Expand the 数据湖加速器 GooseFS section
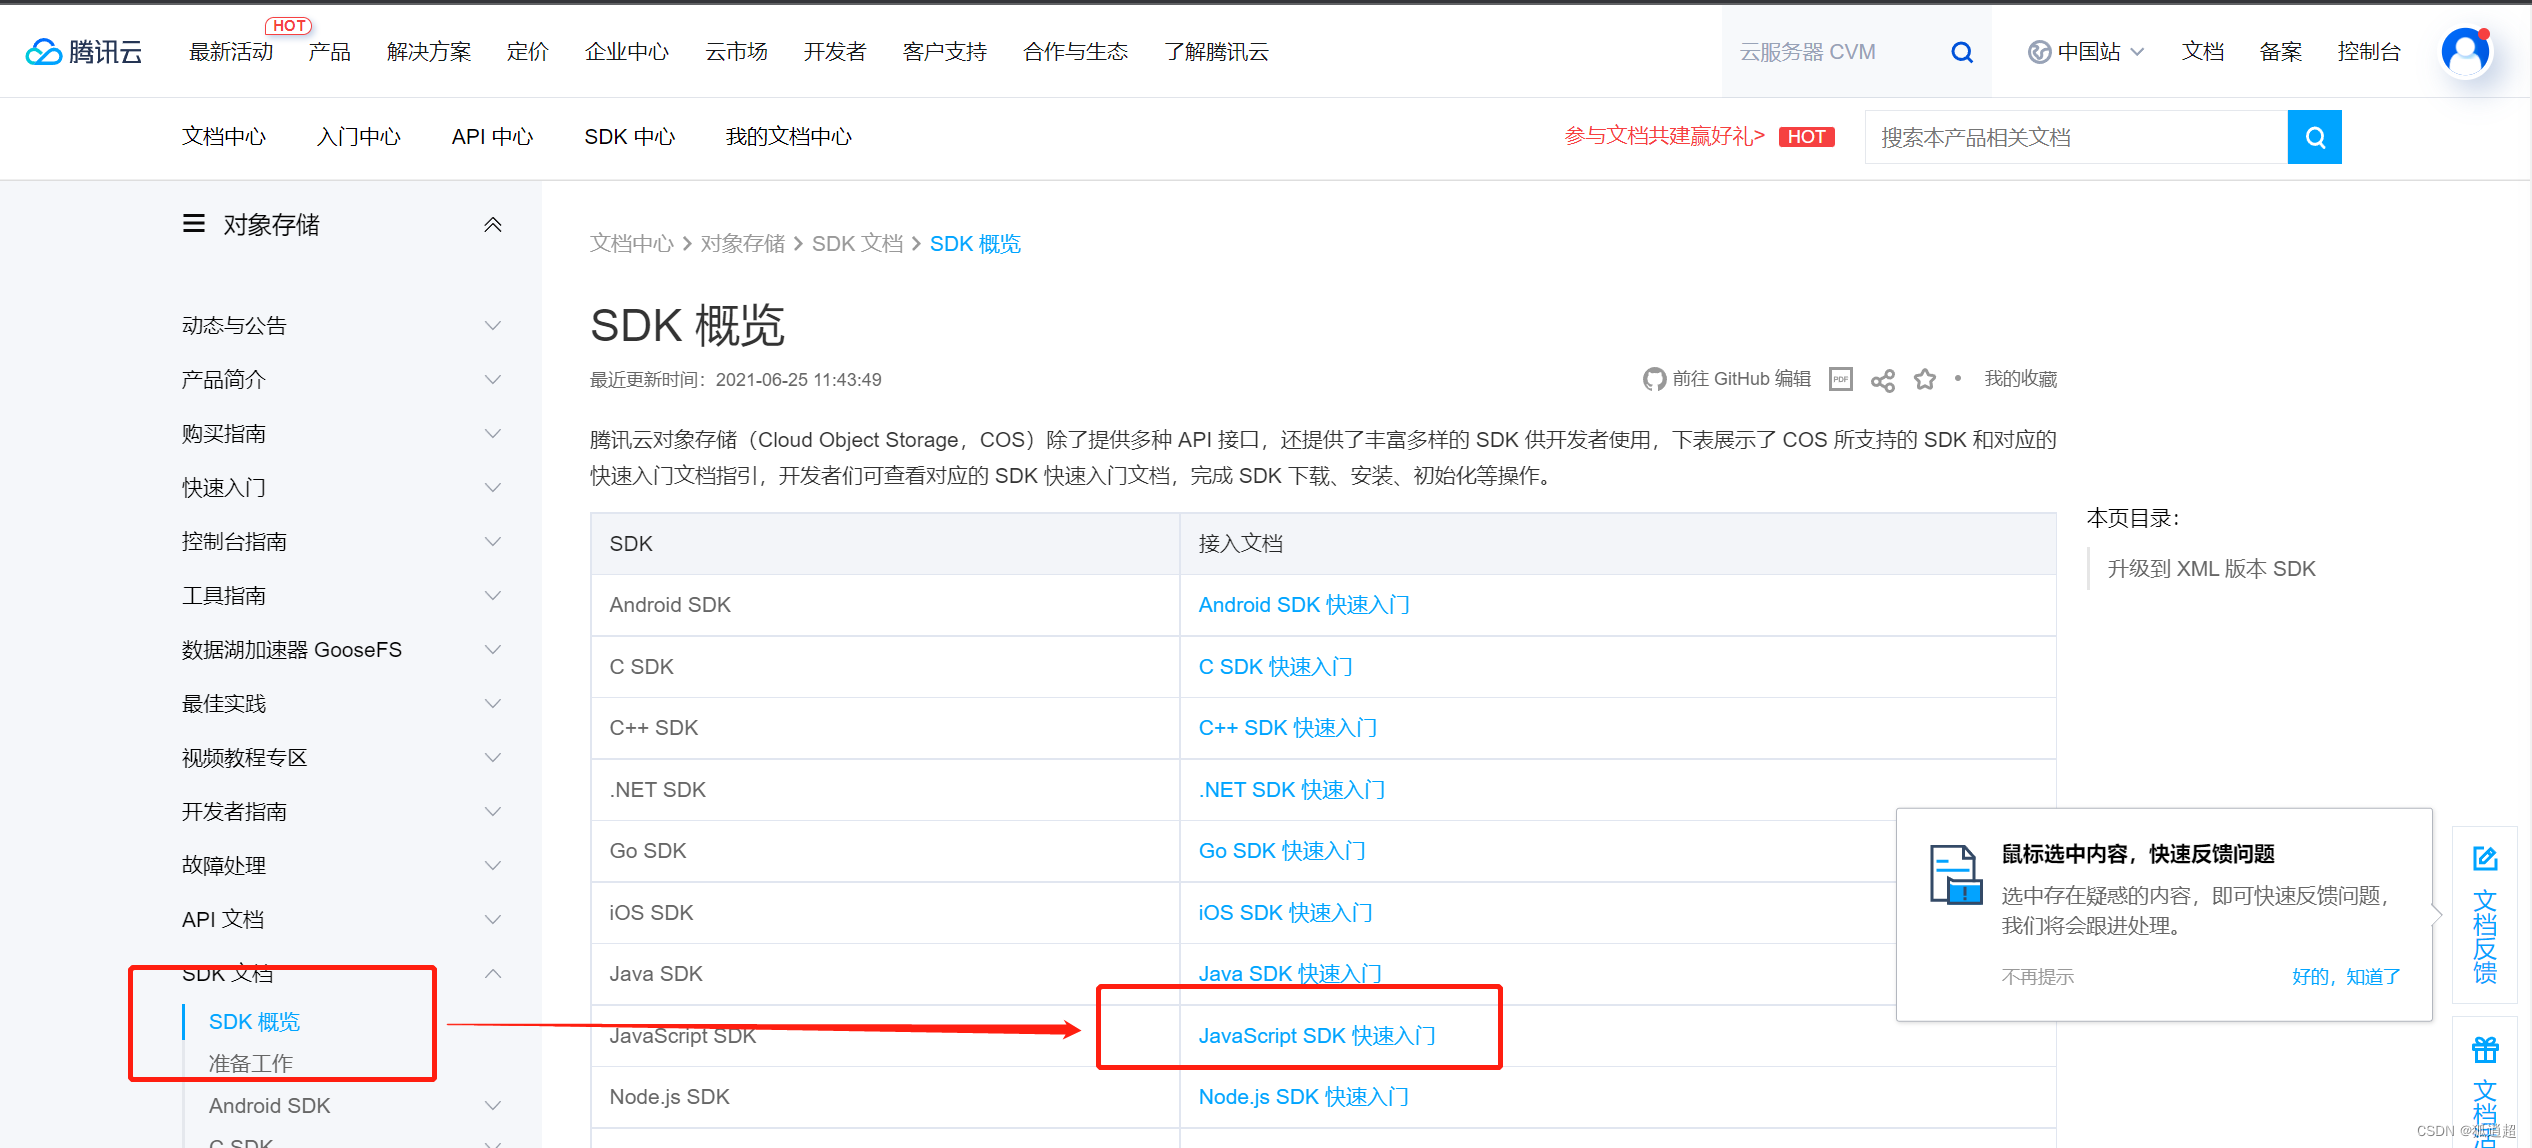The height and width of the screenshot is (1148, 2532). 493,649
